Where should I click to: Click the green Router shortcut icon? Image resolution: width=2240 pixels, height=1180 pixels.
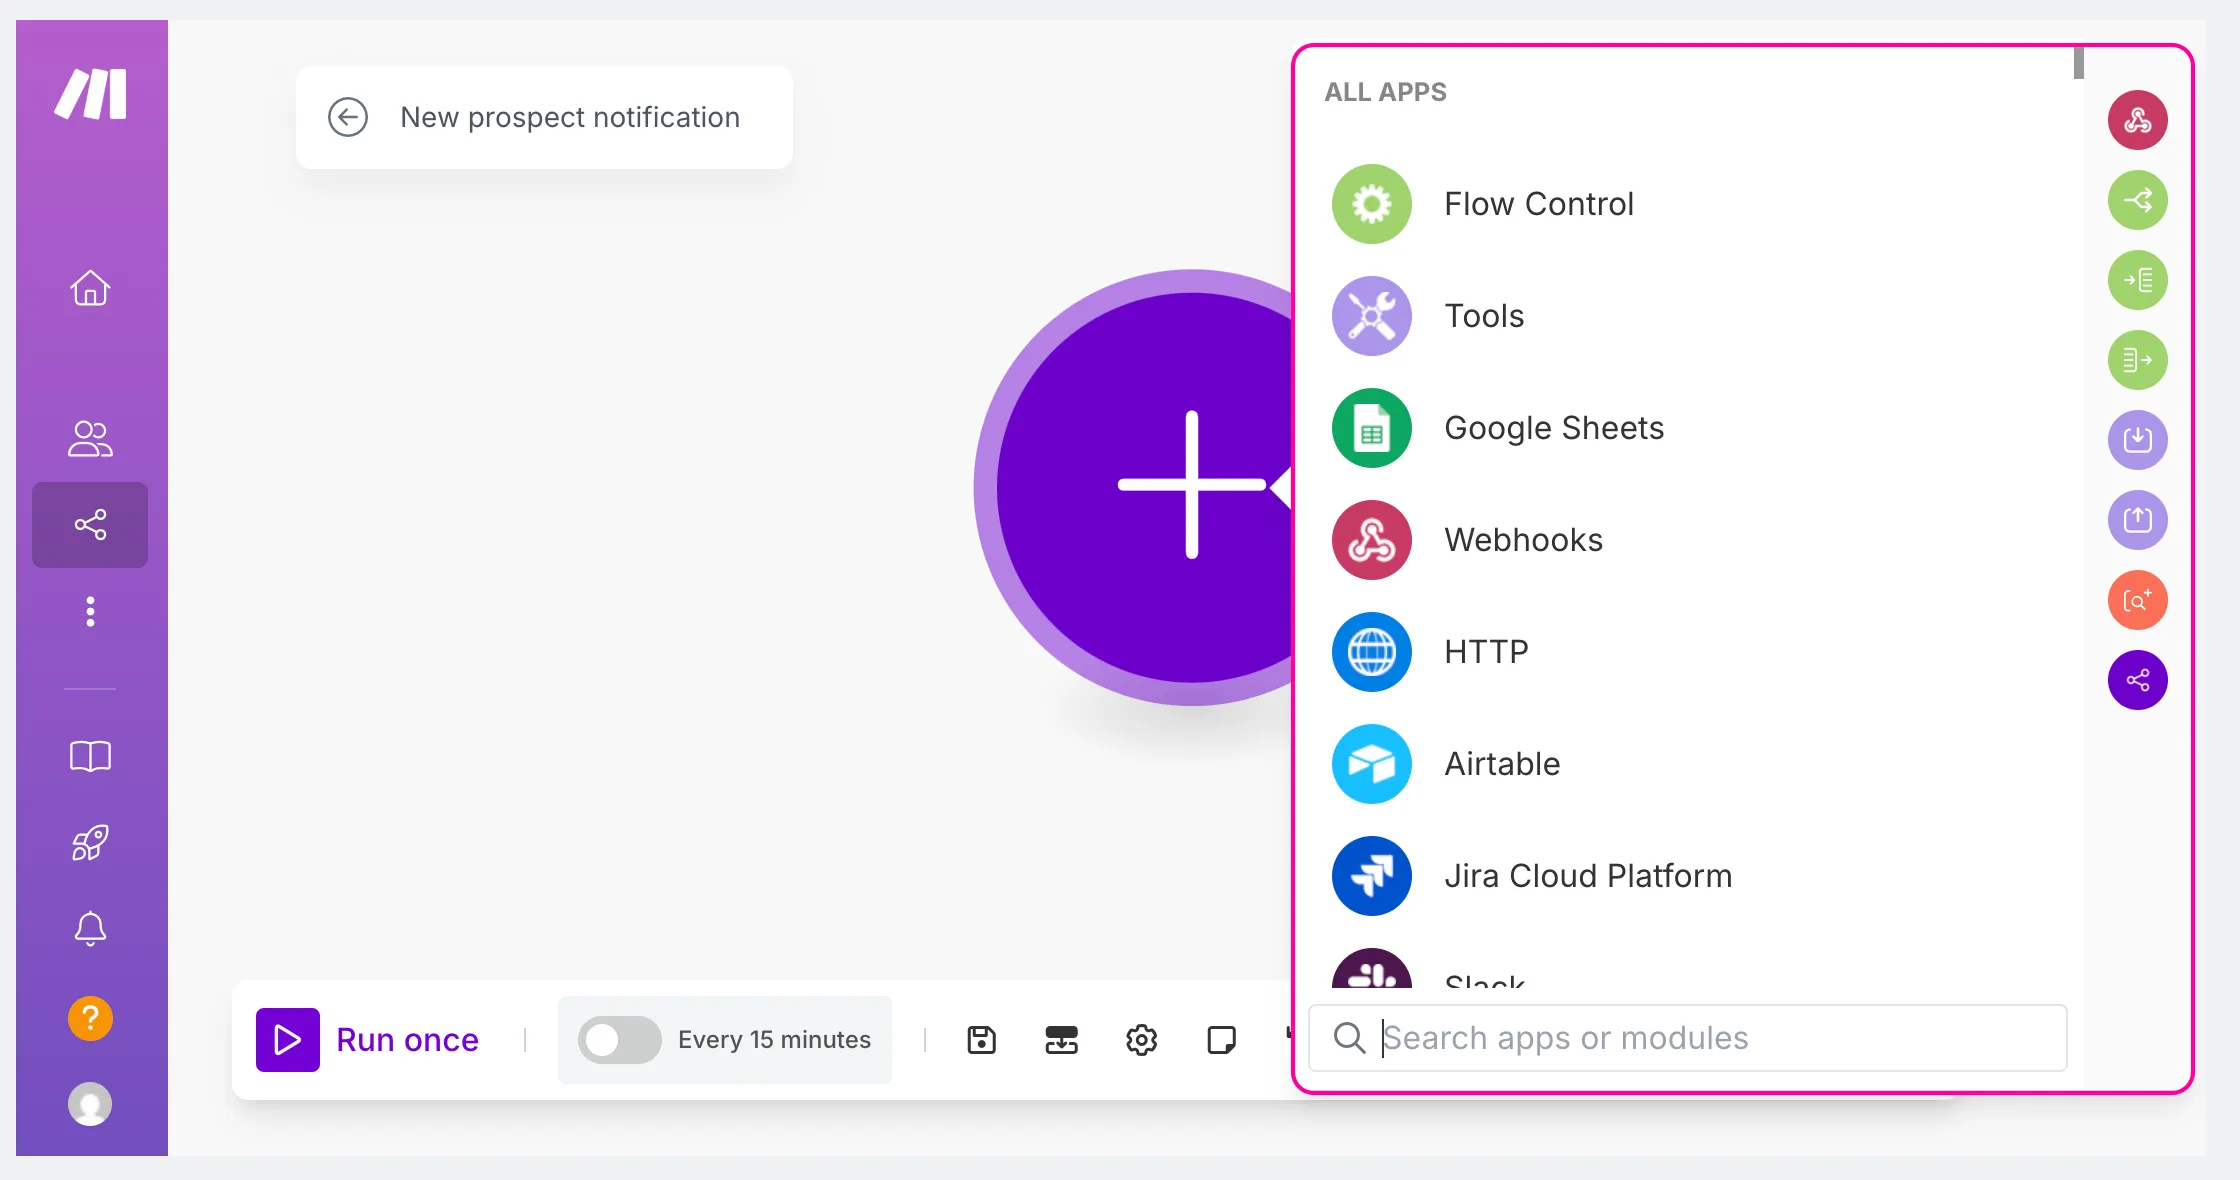[x=2137, y=200]
